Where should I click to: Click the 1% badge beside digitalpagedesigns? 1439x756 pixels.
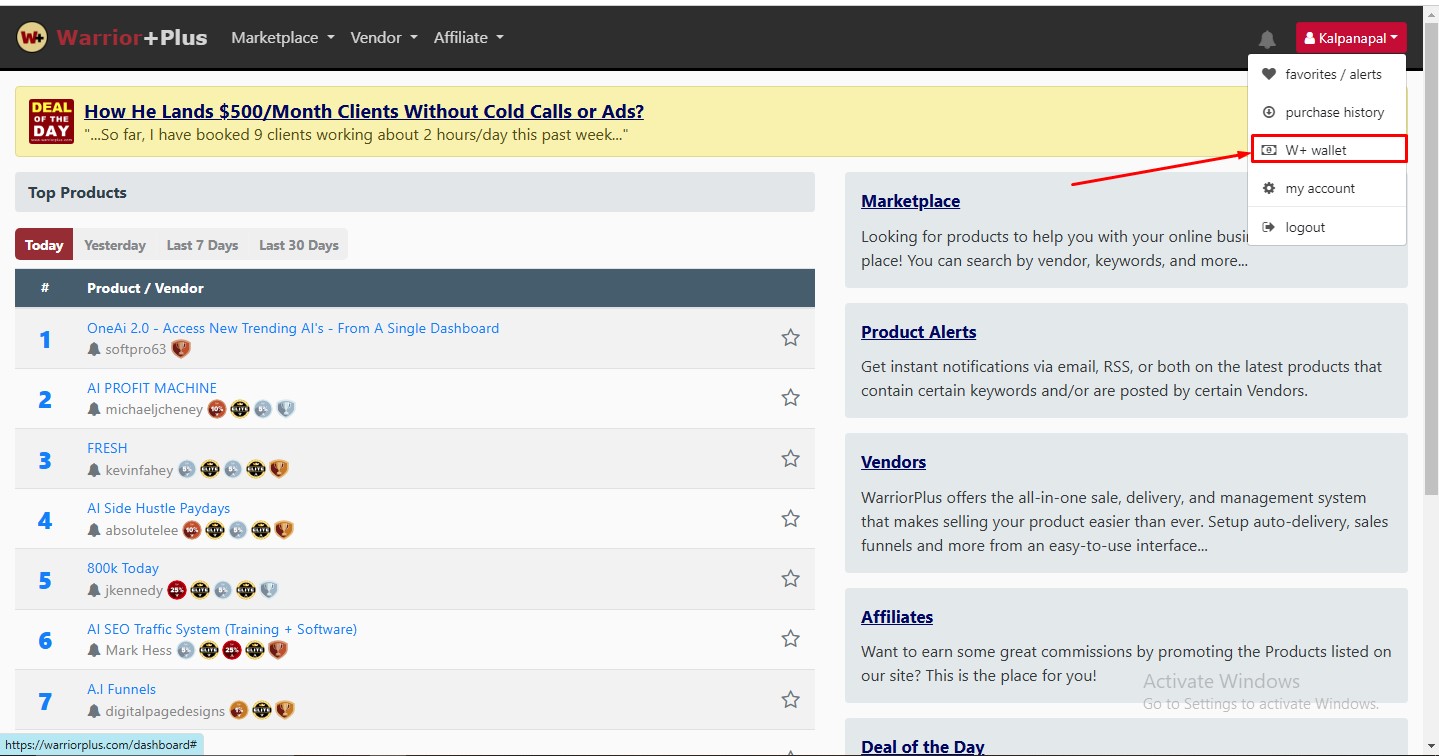pyautogui.click(x=239, y=711)
